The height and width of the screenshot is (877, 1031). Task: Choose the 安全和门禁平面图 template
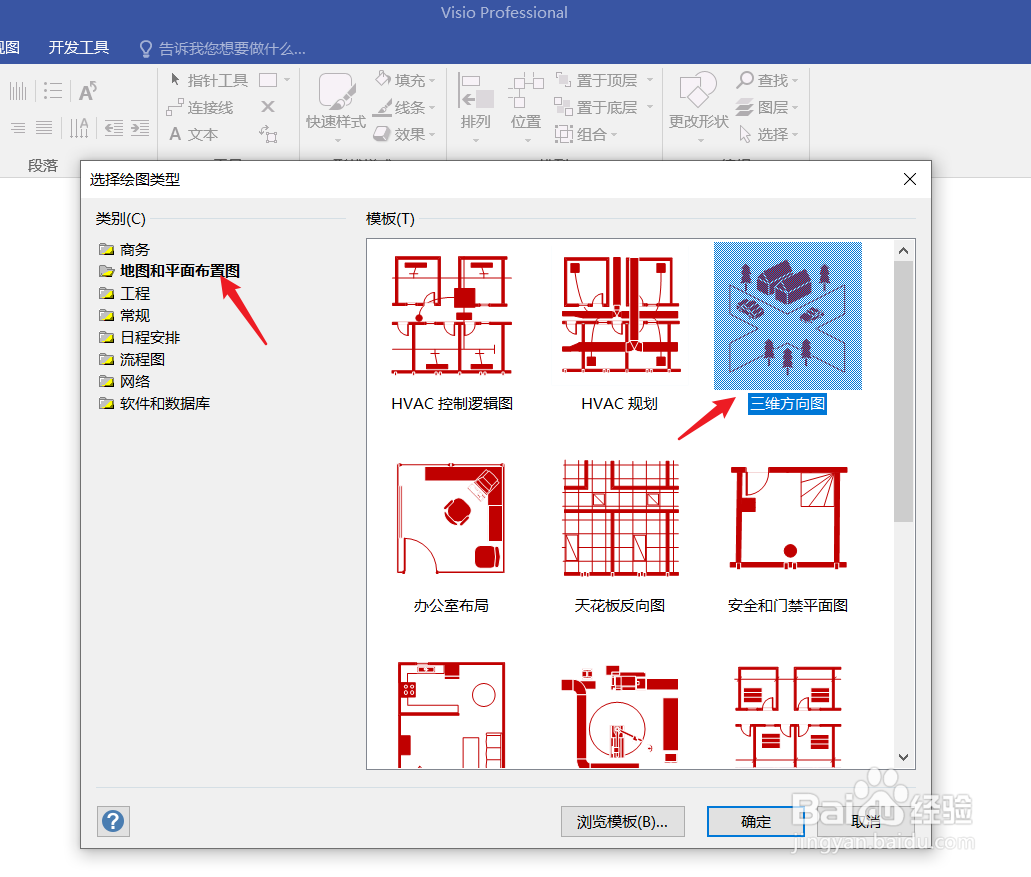pyautogui.click(x=788, y=536)
